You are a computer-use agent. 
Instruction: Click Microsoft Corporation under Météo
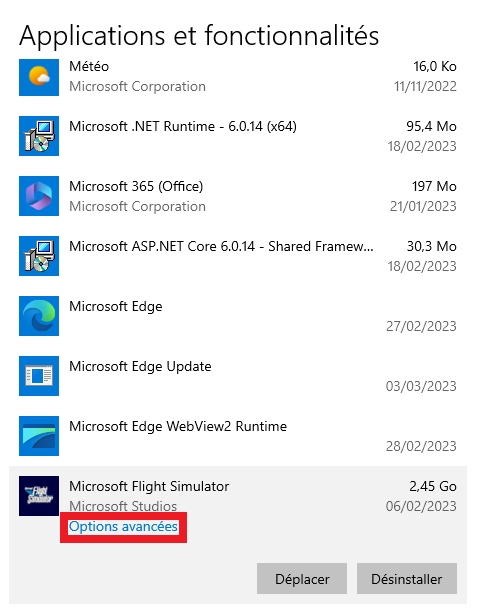pos(138,87)
